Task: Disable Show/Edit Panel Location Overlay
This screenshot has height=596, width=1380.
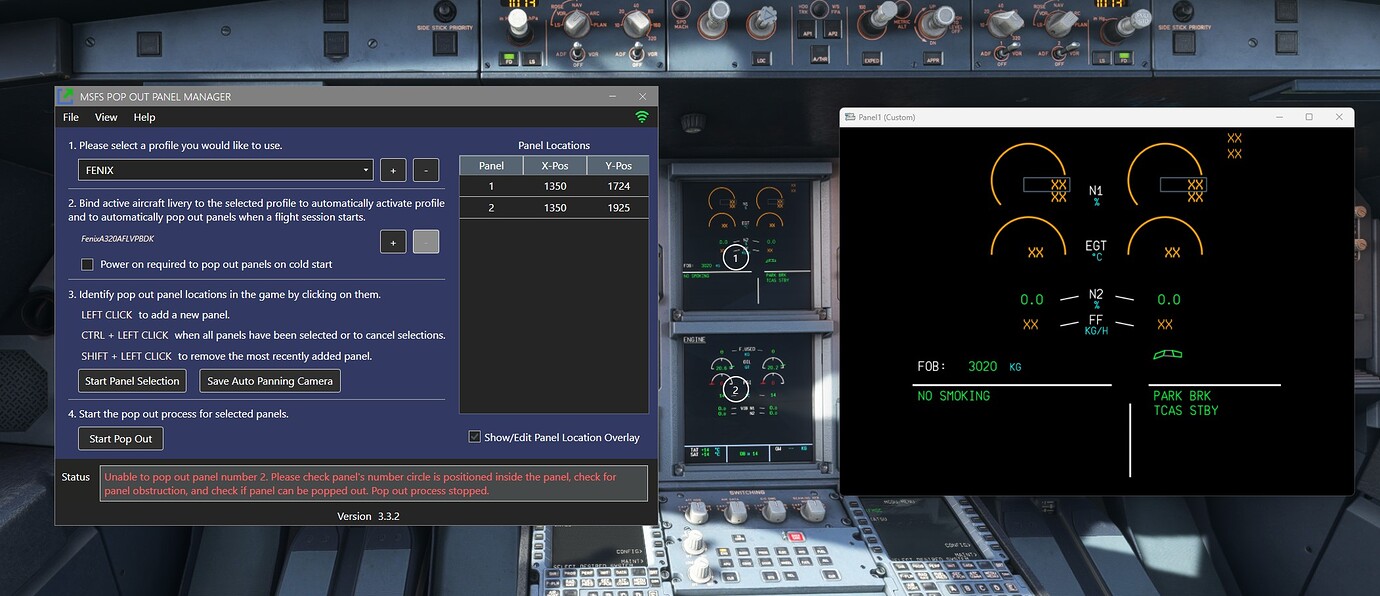Action: (475, 437)
